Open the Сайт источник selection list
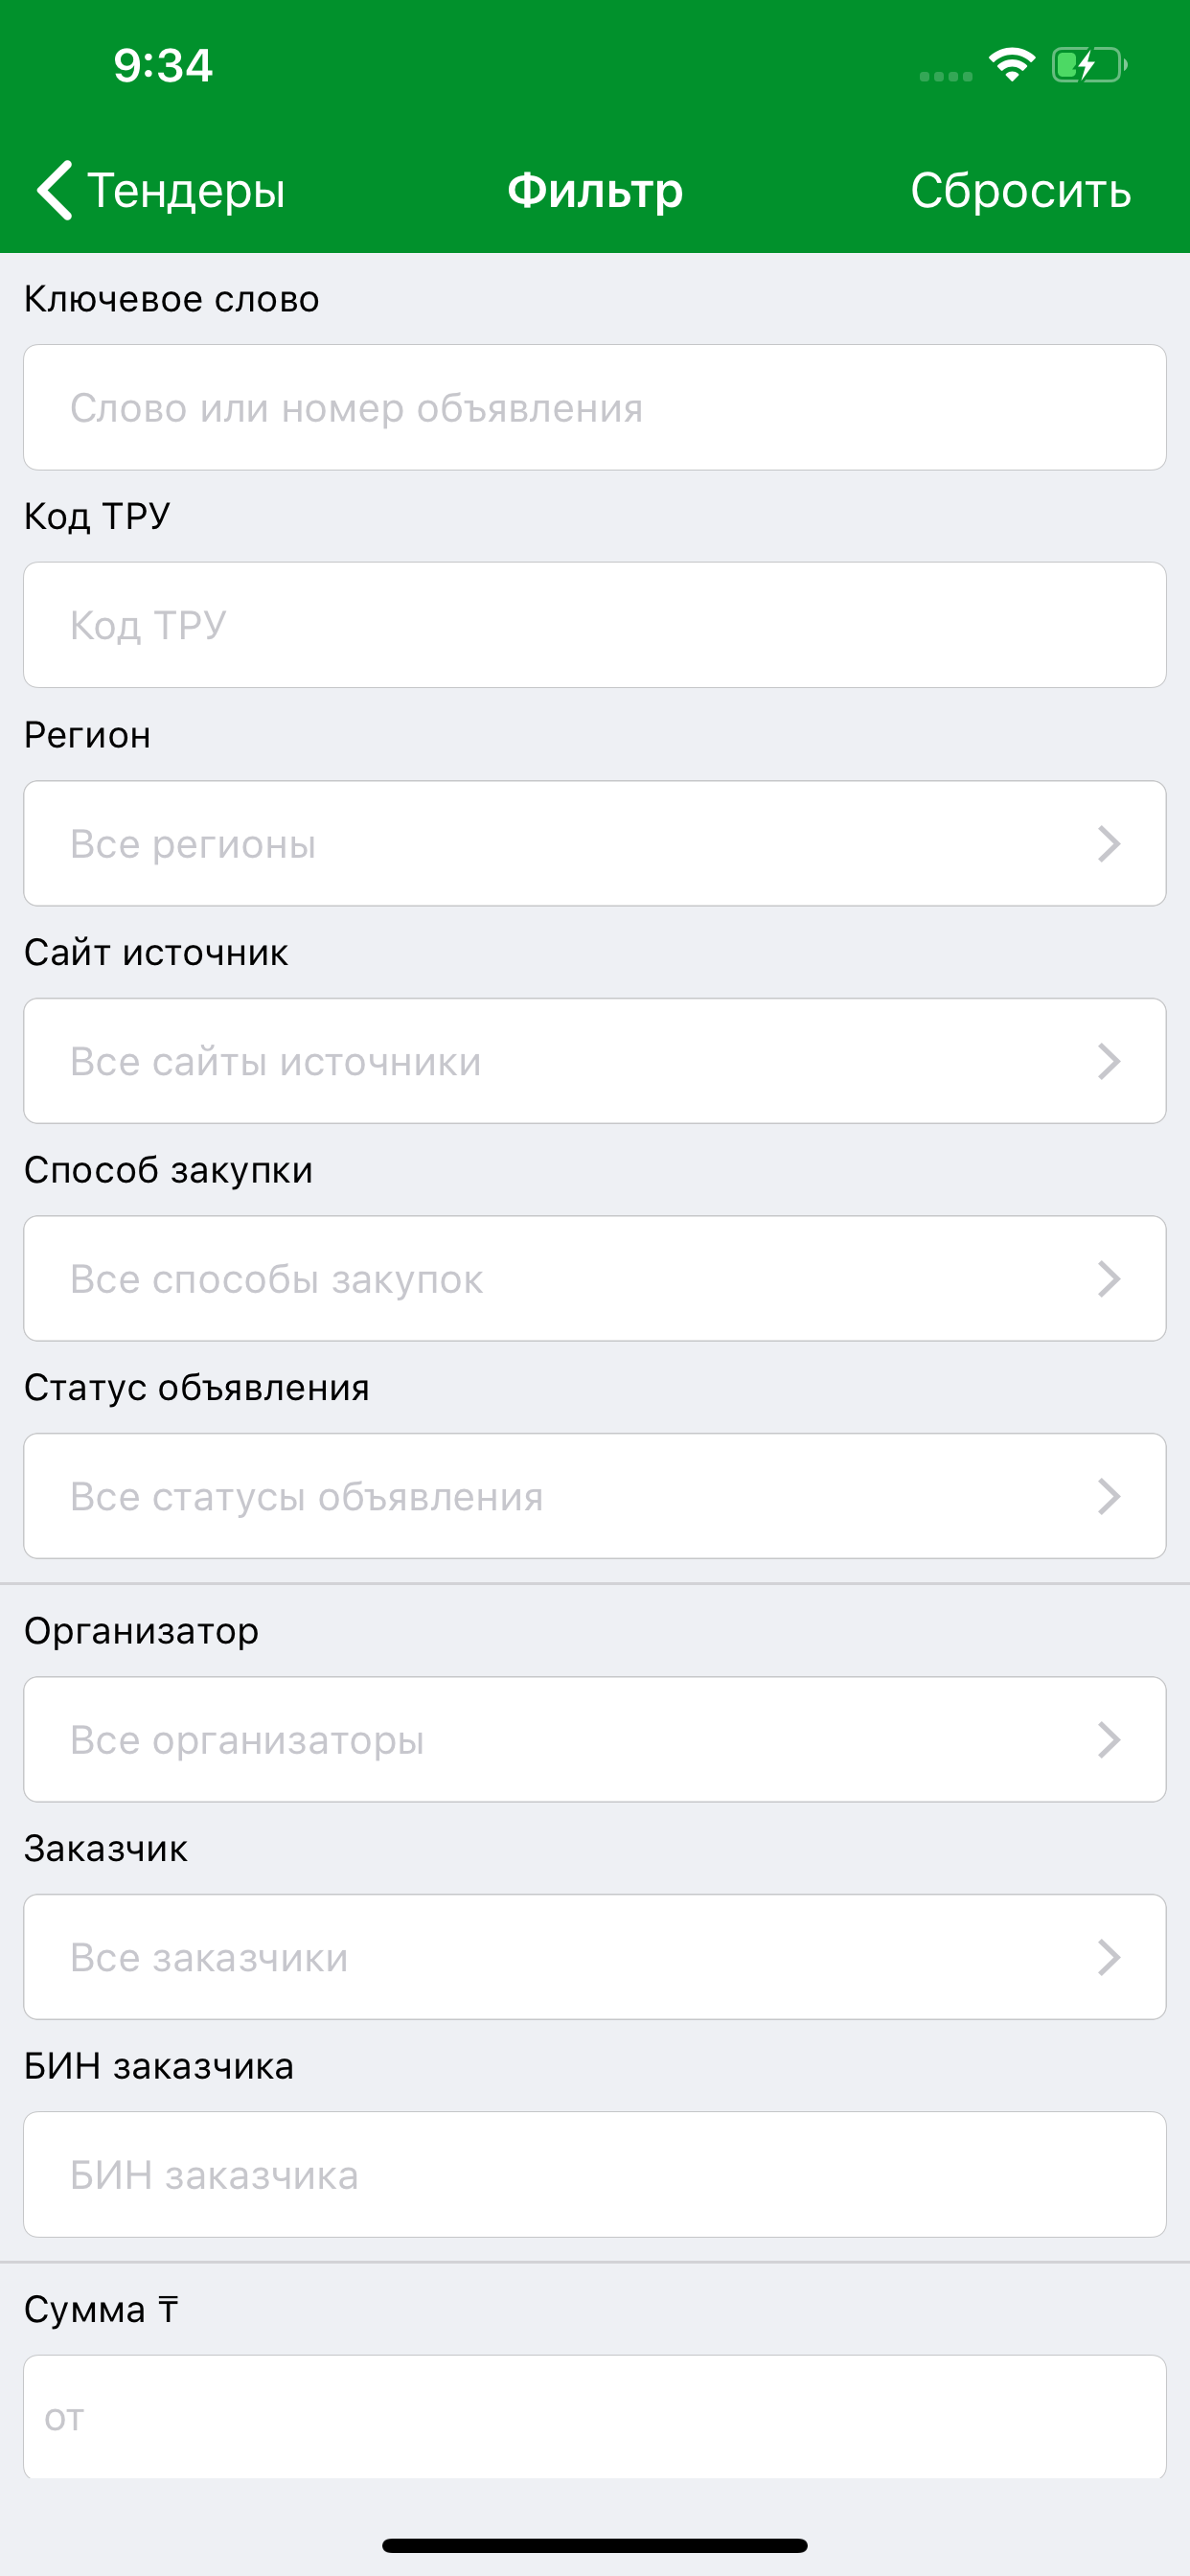The height and width of the screenshot is (2576, 1190). 595,1061
